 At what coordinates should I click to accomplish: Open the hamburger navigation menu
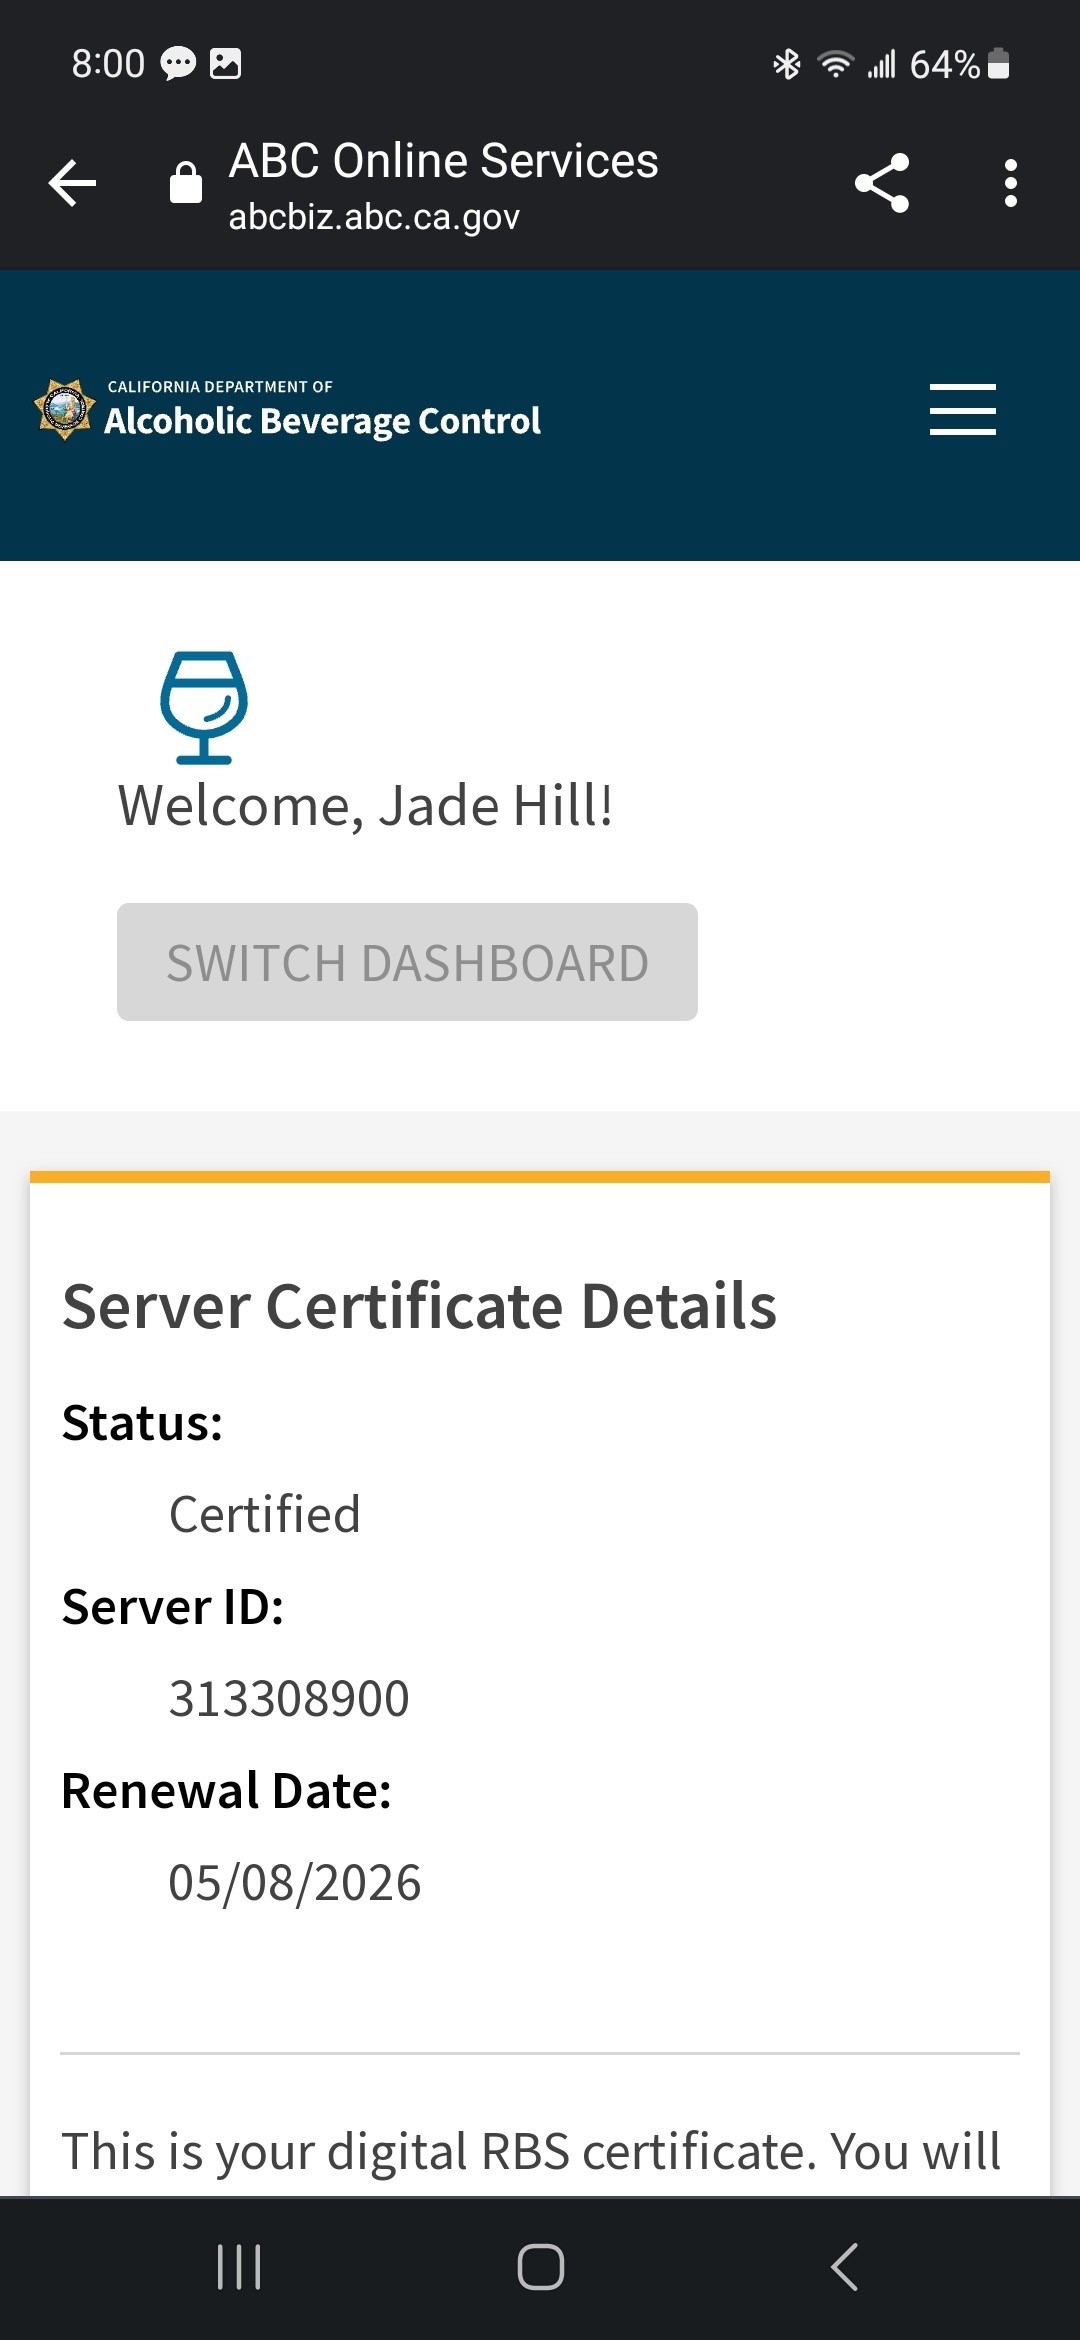click(962, 410)
